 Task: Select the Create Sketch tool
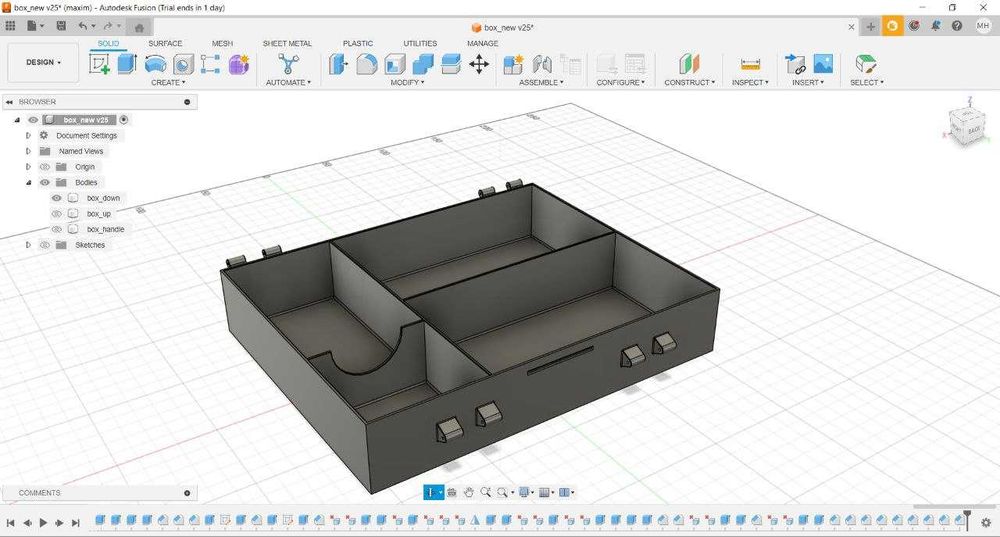point(99,64)
